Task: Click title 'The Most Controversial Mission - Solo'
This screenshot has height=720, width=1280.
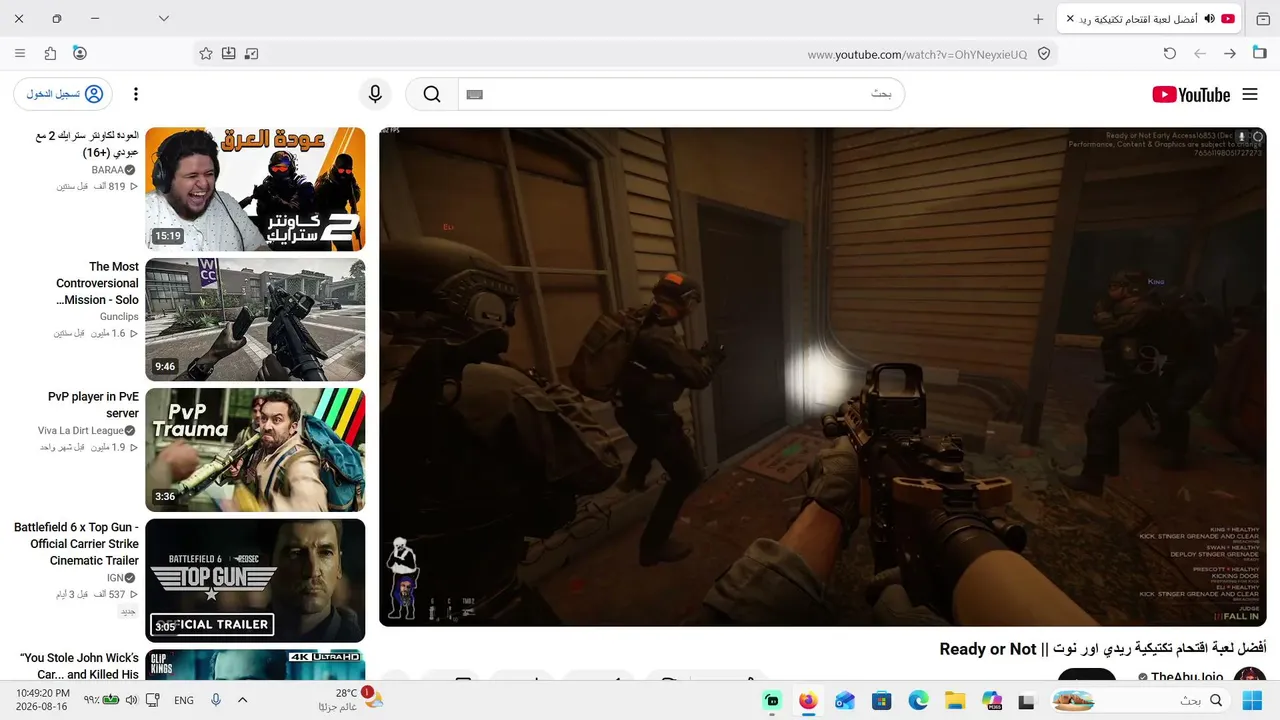Action: (97, 283)
